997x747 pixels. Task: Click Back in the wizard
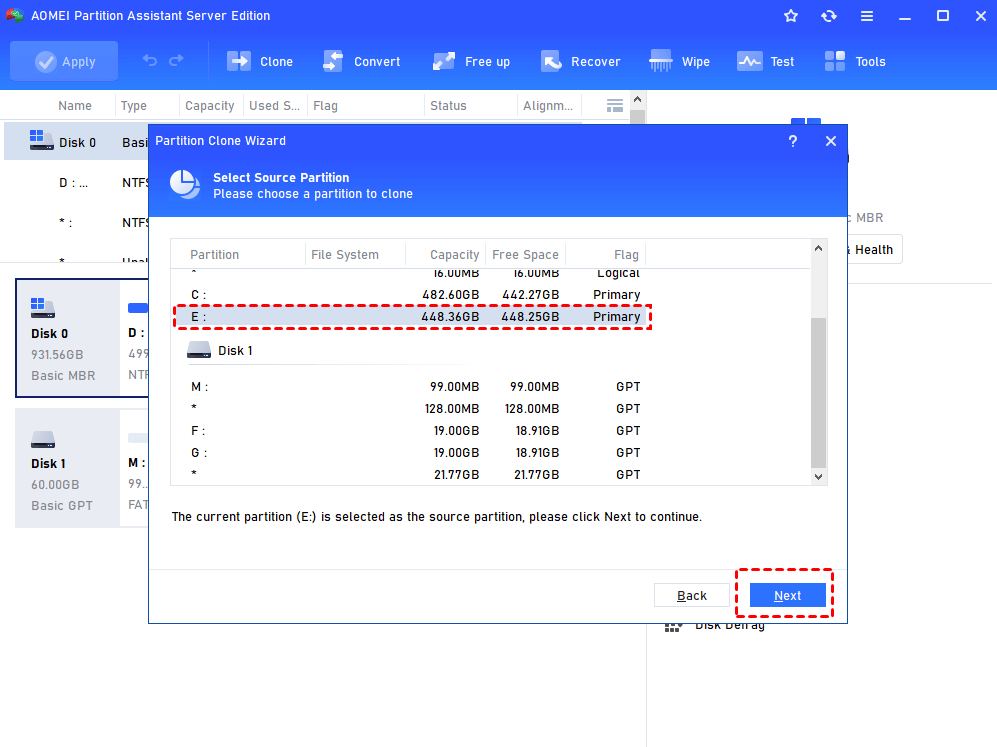[x=692, y=596]
